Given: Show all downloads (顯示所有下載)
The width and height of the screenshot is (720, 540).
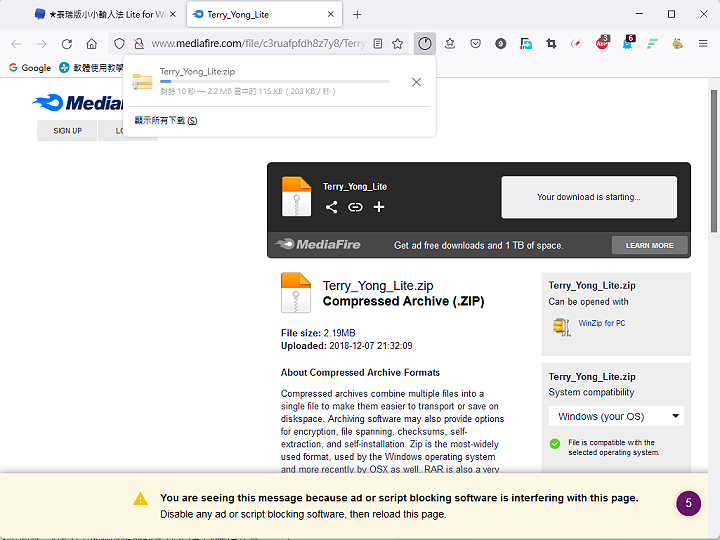Looking at the screenshot, I should pos(166,121).
